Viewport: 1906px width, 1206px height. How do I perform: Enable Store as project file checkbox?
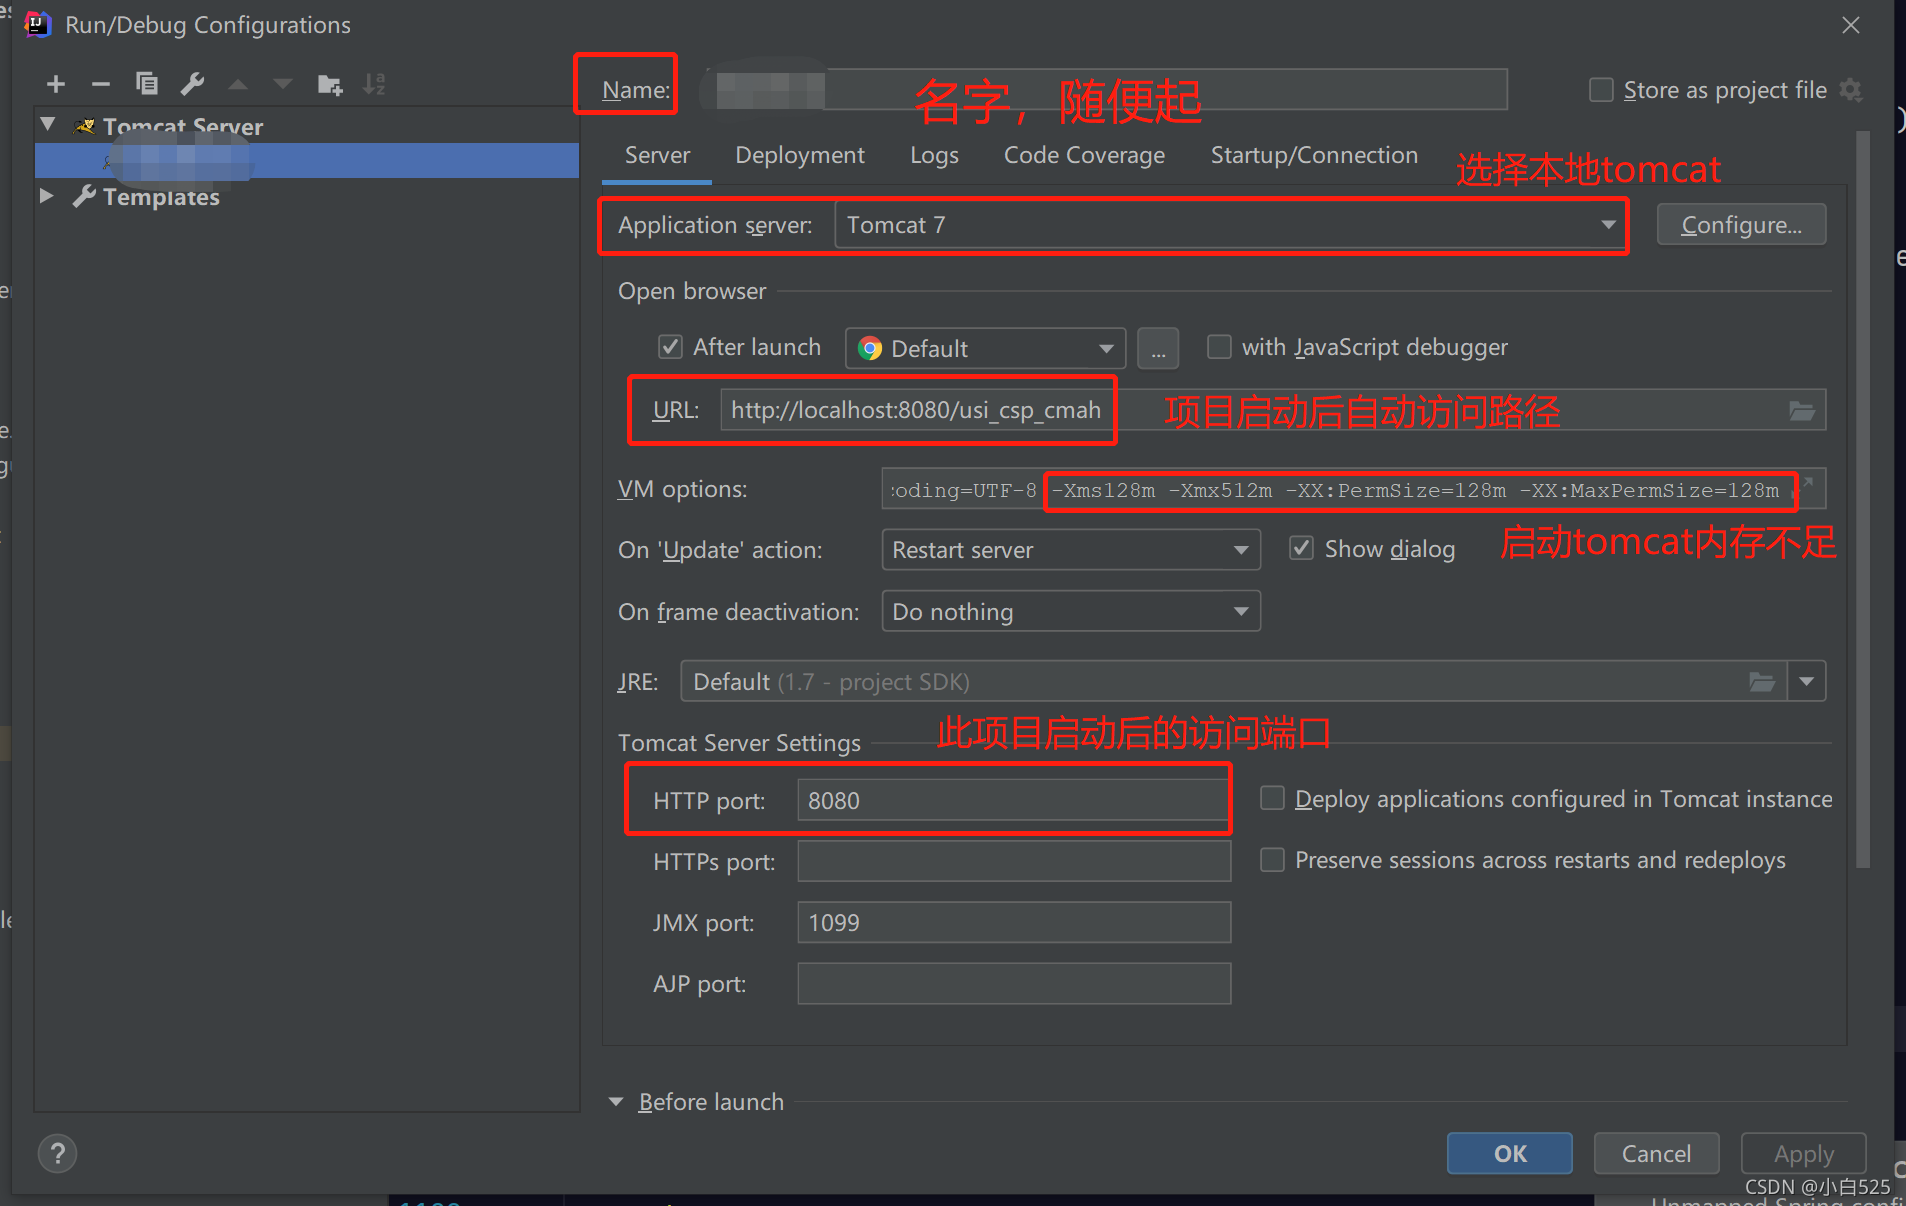click(x=1601, y=90)
